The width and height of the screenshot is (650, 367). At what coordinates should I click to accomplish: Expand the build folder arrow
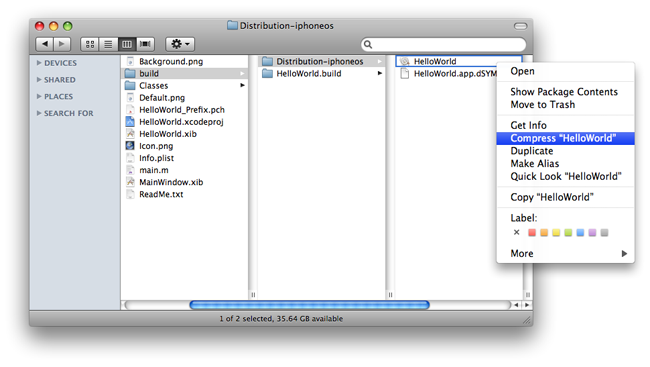click(243, 73)
